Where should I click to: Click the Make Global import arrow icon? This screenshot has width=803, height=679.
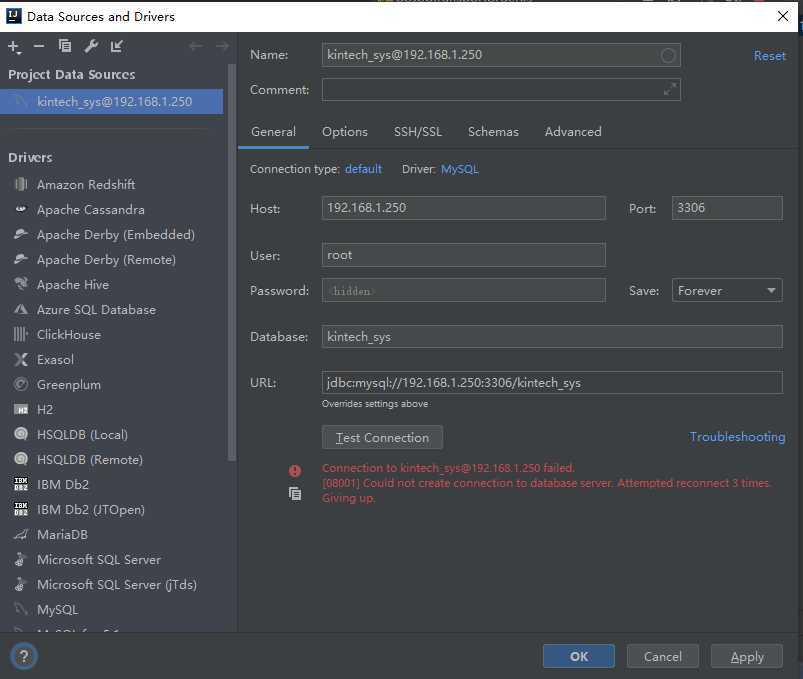[x=117, y=47]
